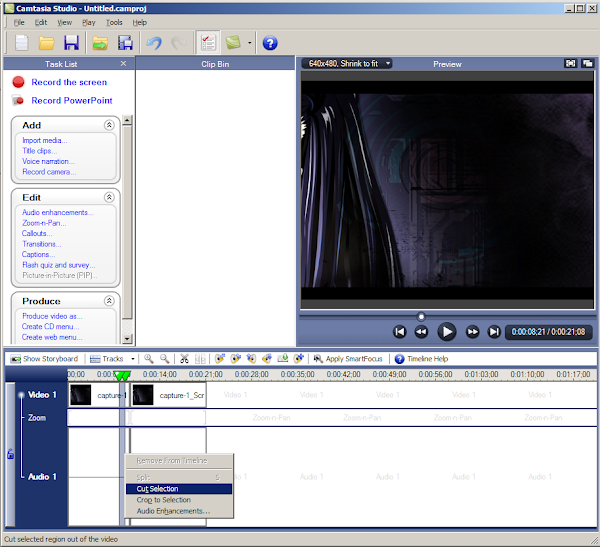Zoom in timeline with magnifier plus icon
Image resolution: width=600 pixels, height=547 pixels.
(149, 358)
